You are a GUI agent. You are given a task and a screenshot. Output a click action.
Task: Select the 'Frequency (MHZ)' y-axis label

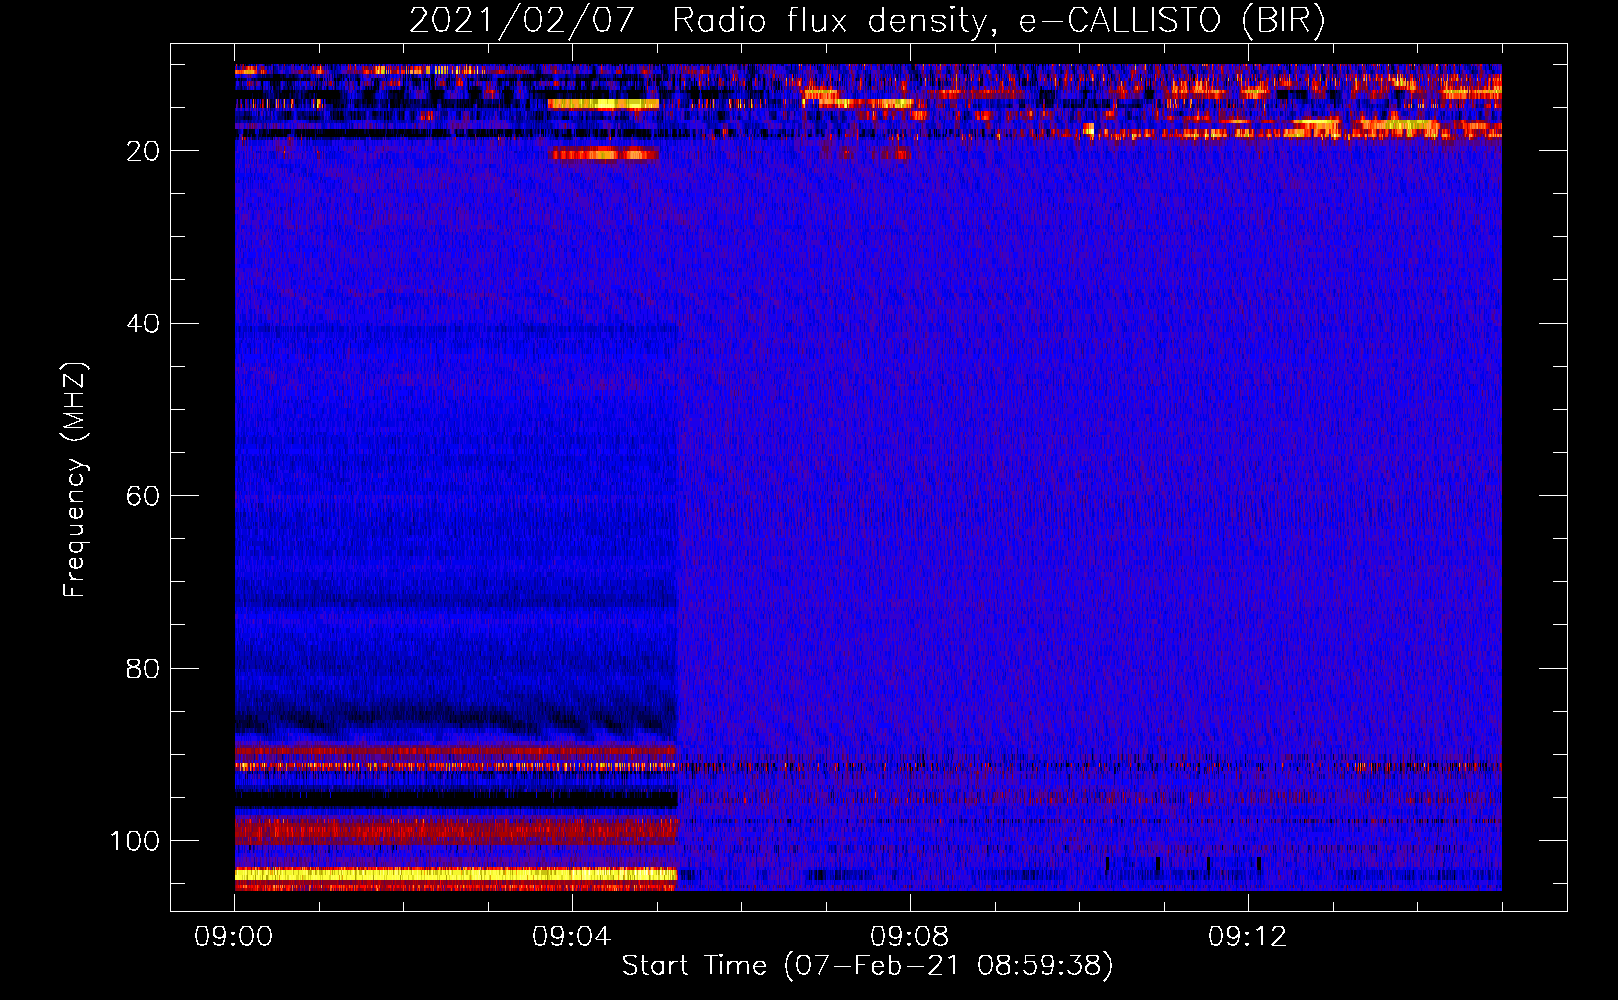tap(75, 480)
